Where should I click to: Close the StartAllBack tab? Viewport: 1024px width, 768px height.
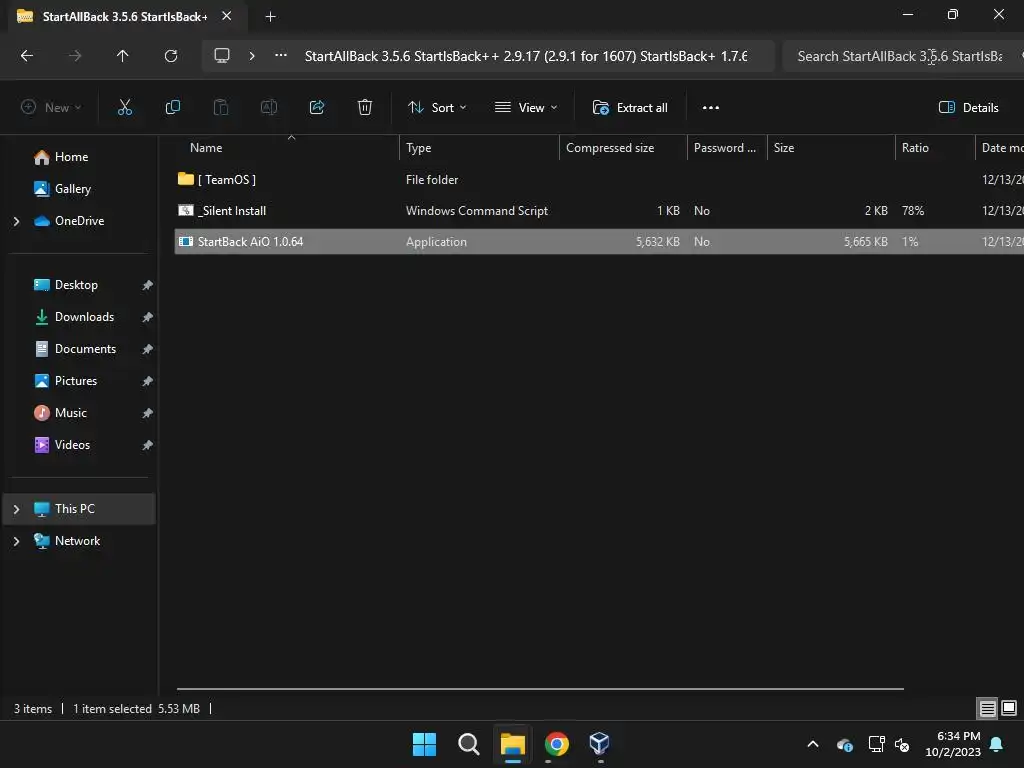[x=227, y=16]
